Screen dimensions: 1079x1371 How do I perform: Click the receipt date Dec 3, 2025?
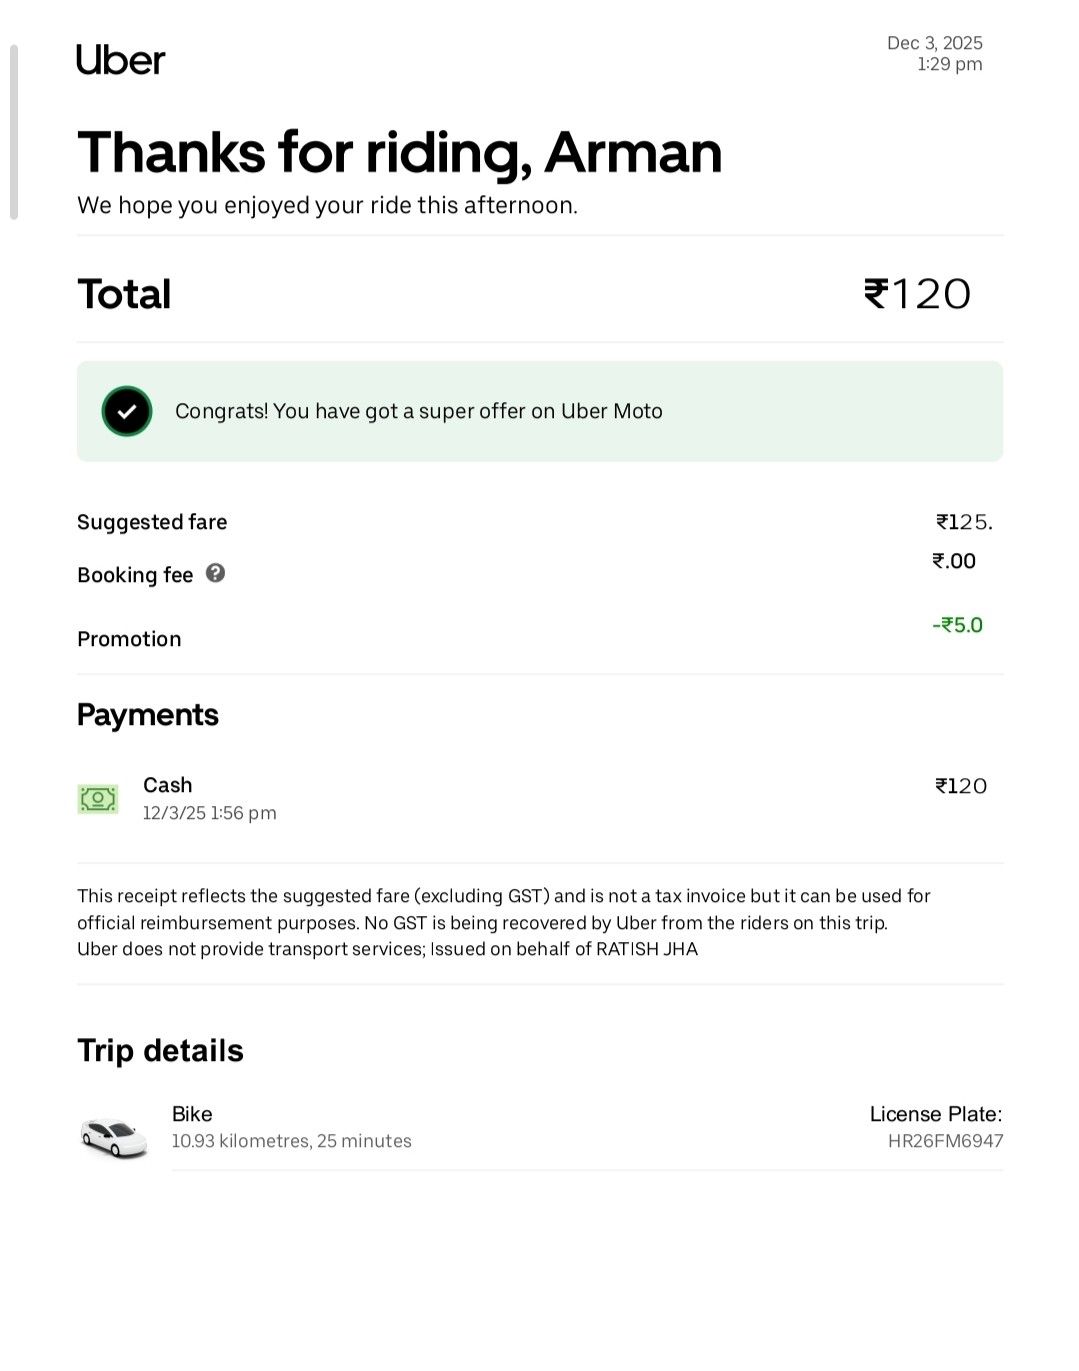click(934, 43)
